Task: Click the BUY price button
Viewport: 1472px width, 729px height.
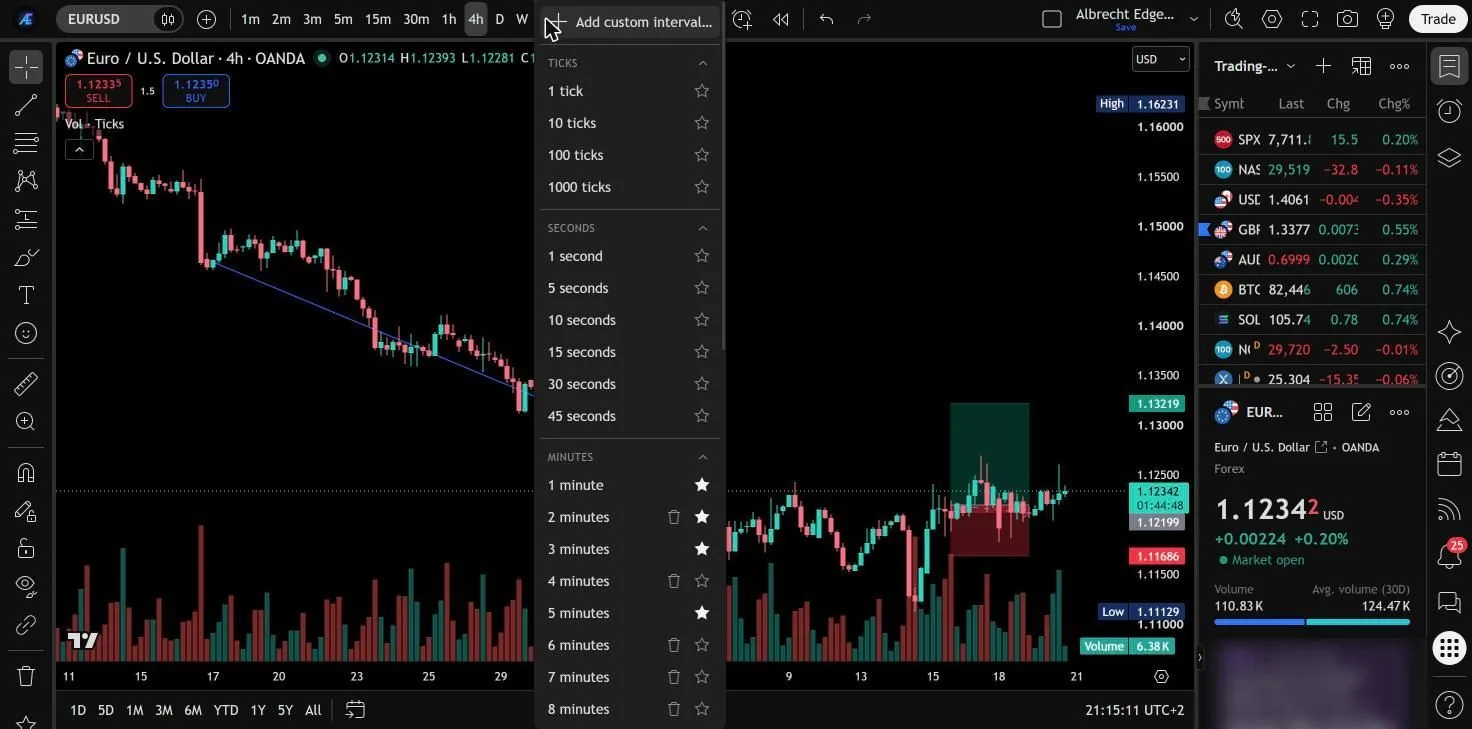Action: coord(196,91)
